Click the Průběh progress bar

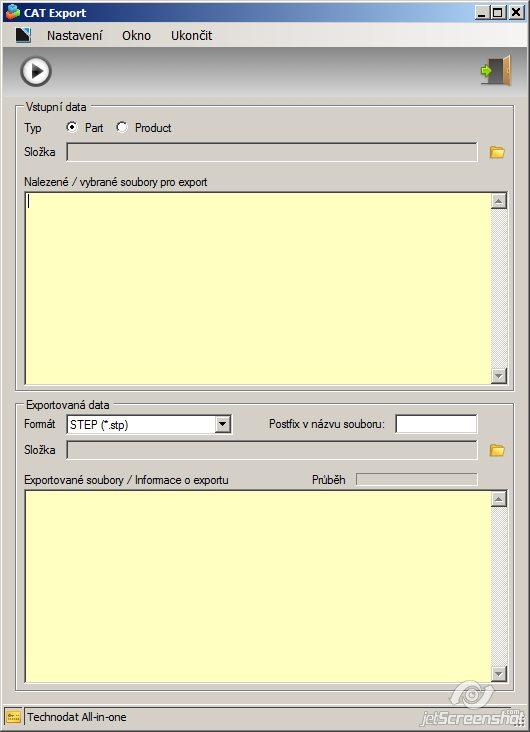tap(417, 479)
